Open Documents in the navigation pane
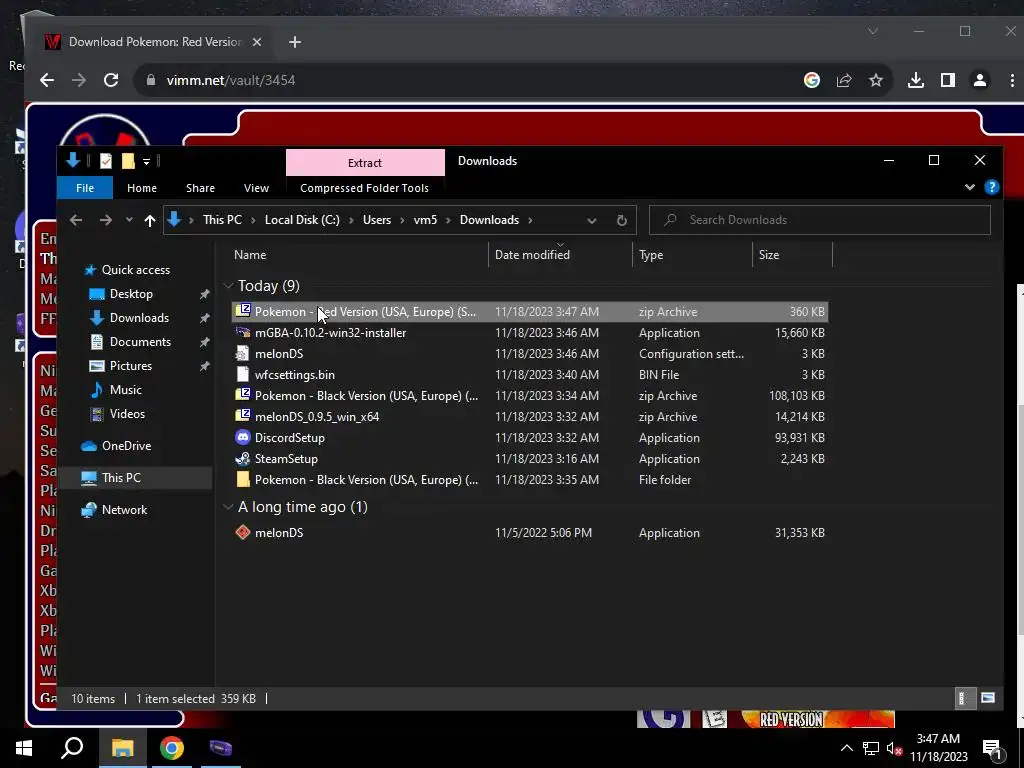Viewport: 1024px width, 768px height. click(140, 342)
